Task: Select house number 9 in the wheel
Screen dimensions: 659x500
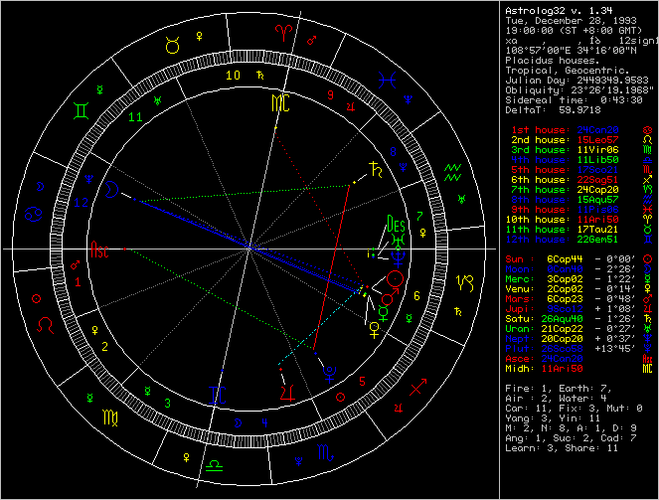Action: [330, 95]
